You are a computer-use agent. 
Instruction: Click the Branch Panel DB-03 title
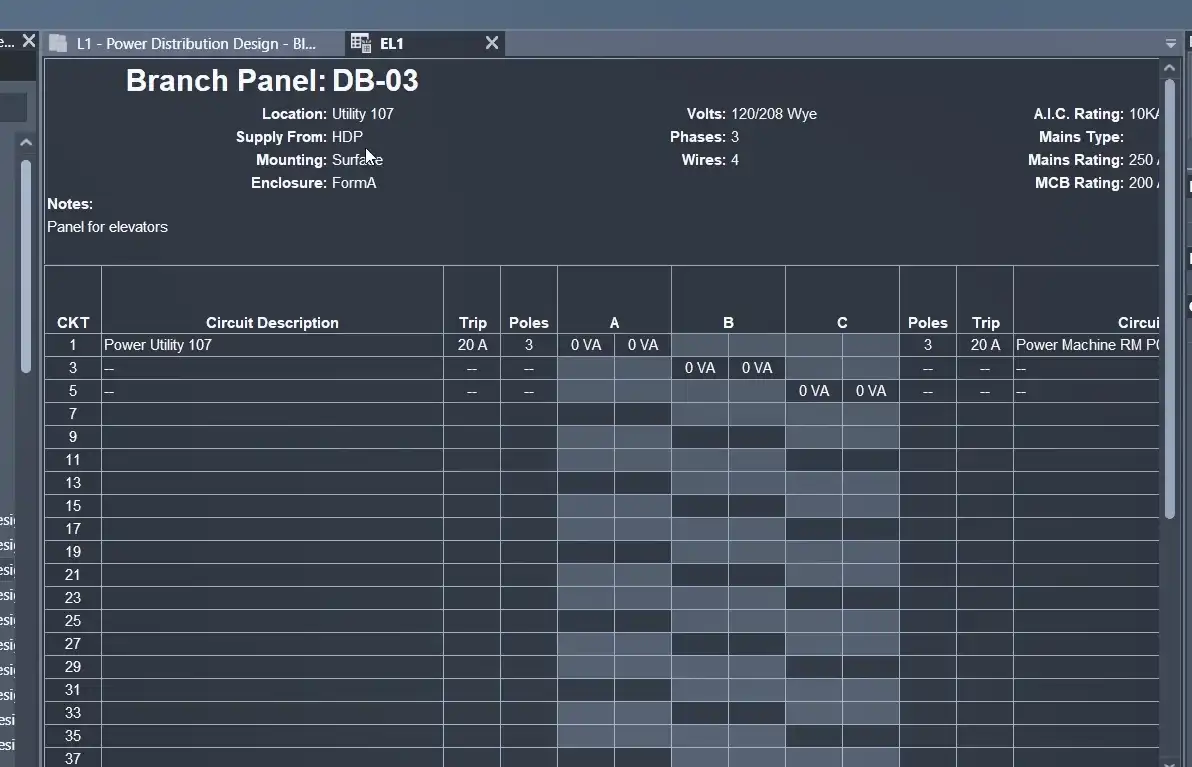click(x=272, y=81)
